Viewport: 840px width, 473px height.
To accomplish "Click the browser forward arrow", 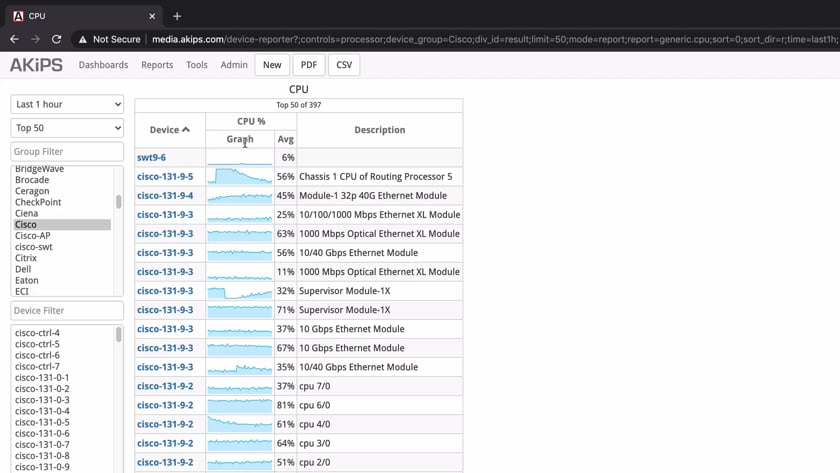I will (x=35, y=39).
